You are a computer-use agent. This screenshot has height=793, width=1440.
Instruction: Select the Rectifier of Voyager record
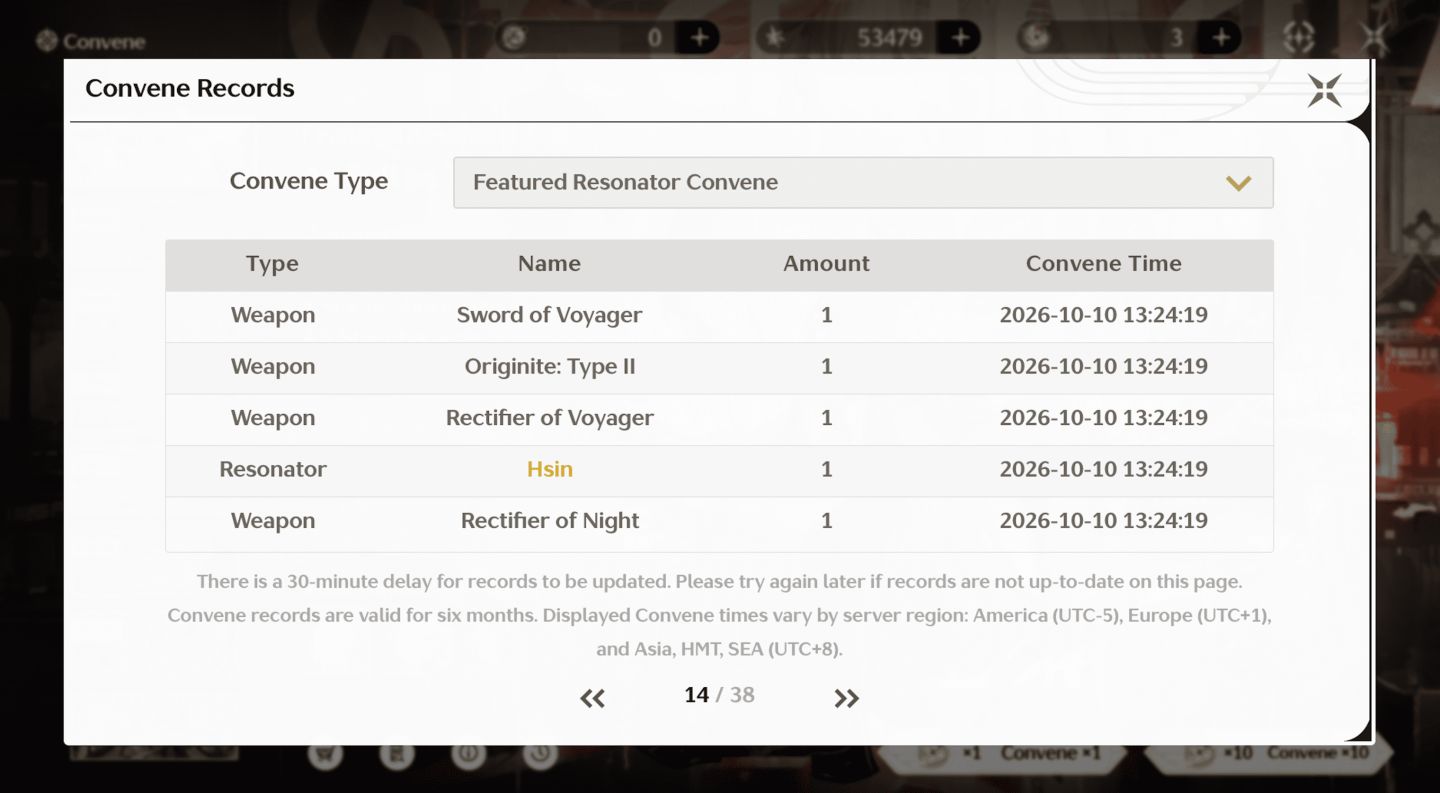tap(719, 418)
